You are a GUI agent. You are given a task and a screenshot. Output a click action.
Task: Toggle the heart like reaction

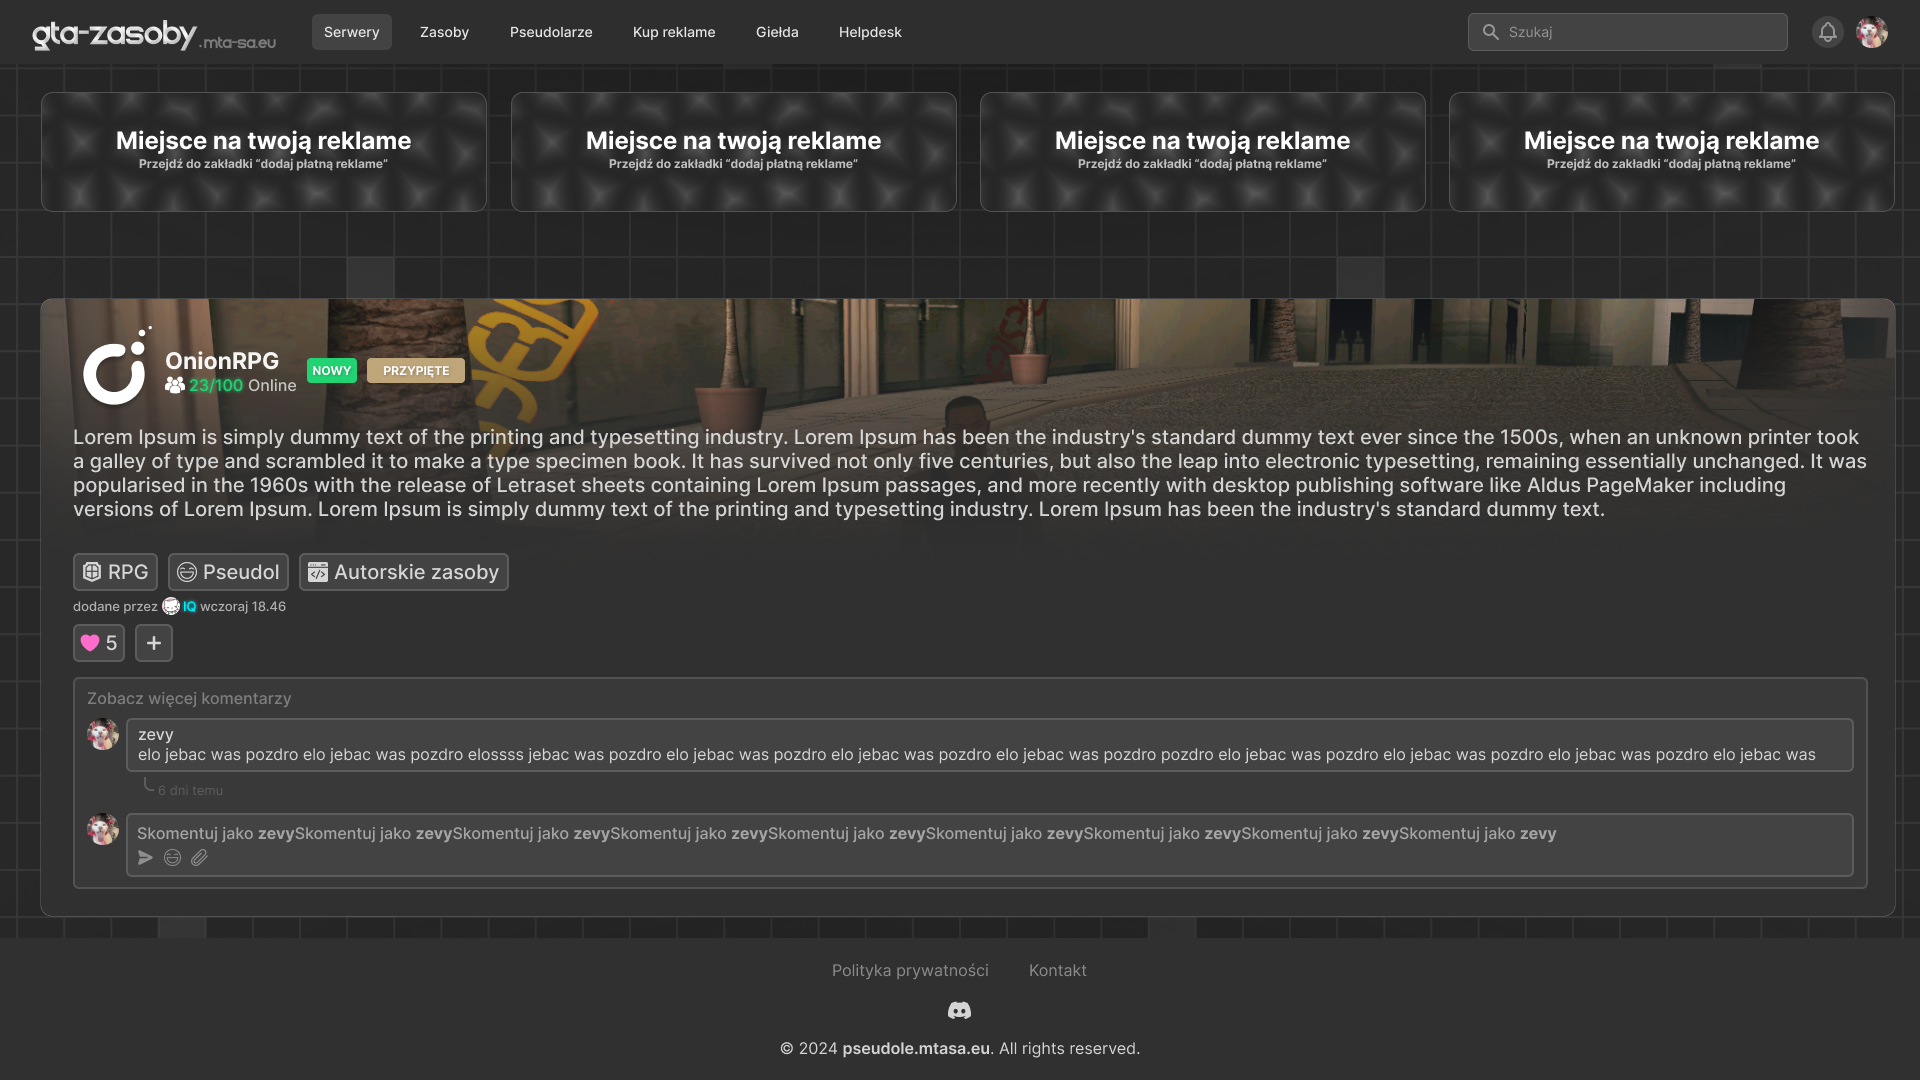pyautogui.click(x=99, y=643)
